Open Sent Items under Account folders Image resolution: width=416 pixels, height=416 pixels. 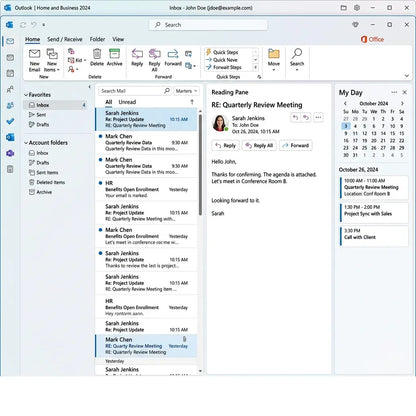click(43, 172)
